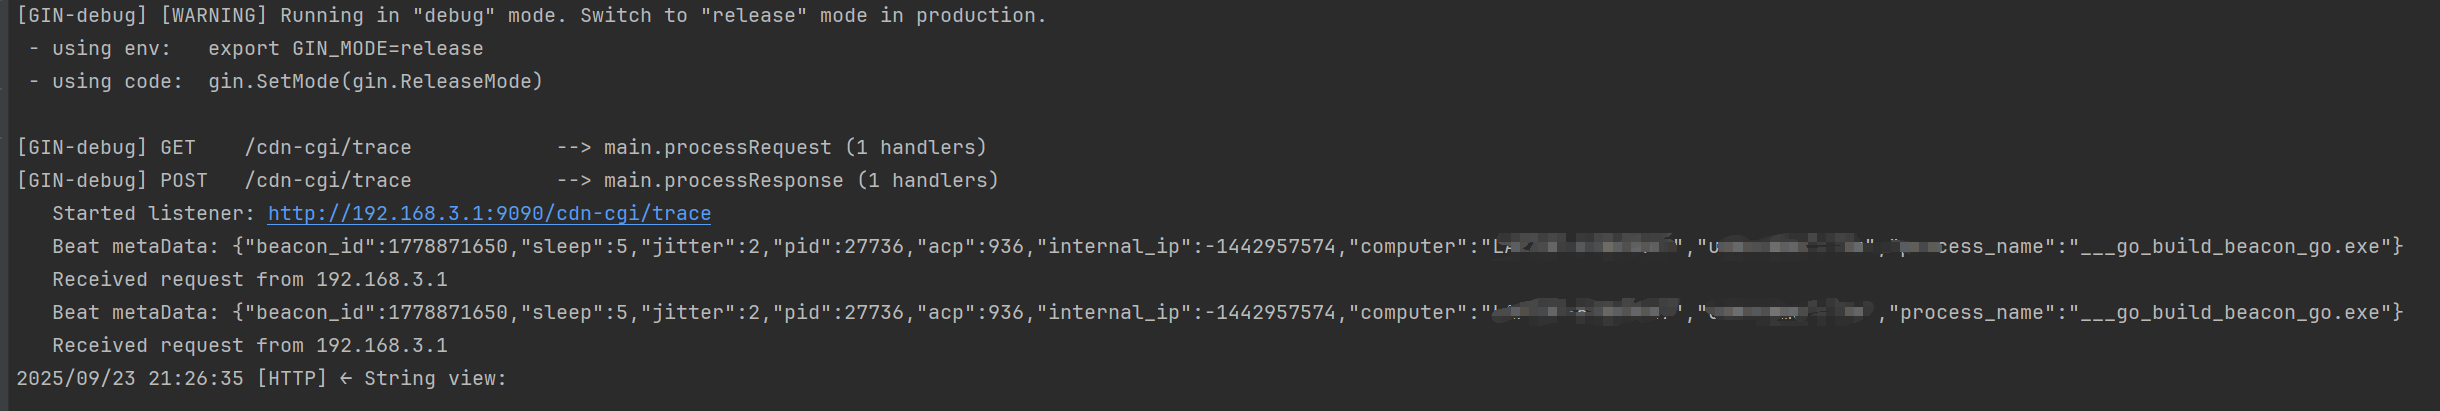Click the "- using code:" label

coord(106,82)
